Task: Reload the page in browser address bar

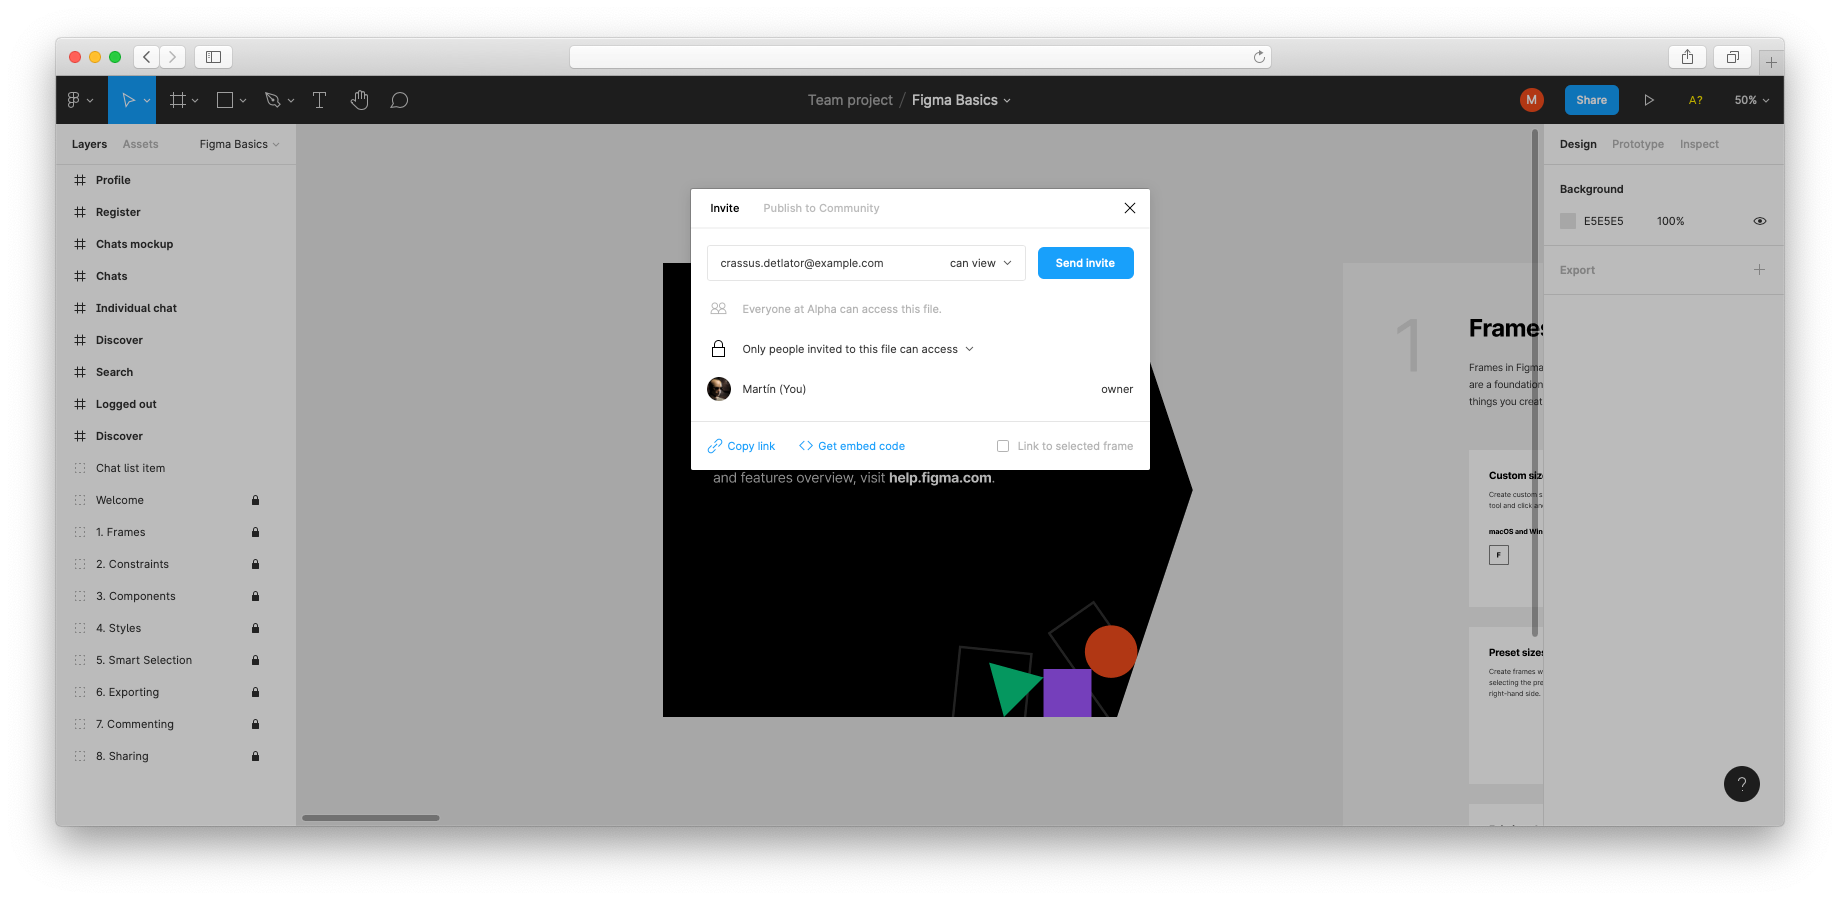Action: [x=1259, y=57]
